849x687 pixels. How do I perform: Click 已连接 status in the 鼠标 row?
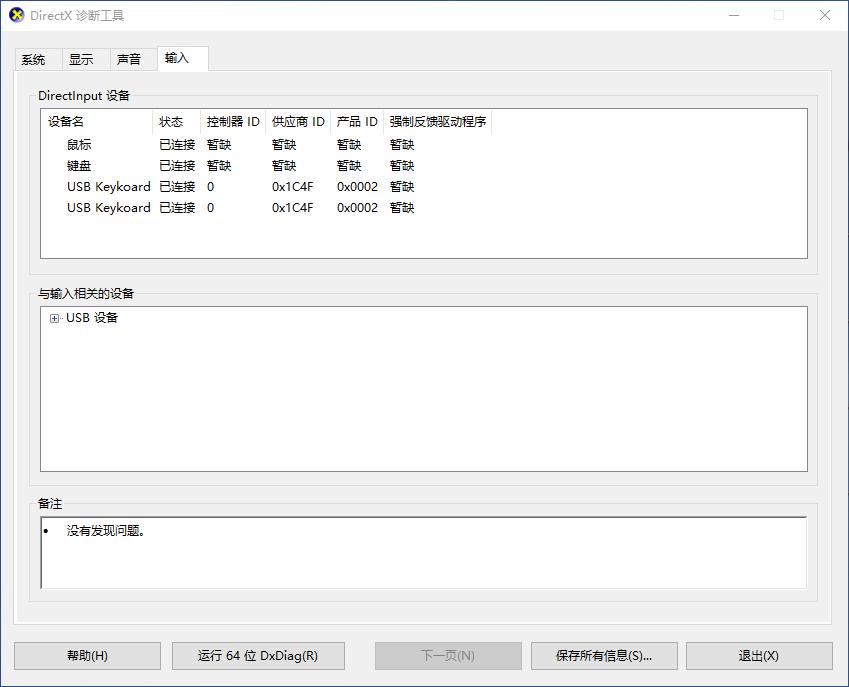(x=177, y=145)
